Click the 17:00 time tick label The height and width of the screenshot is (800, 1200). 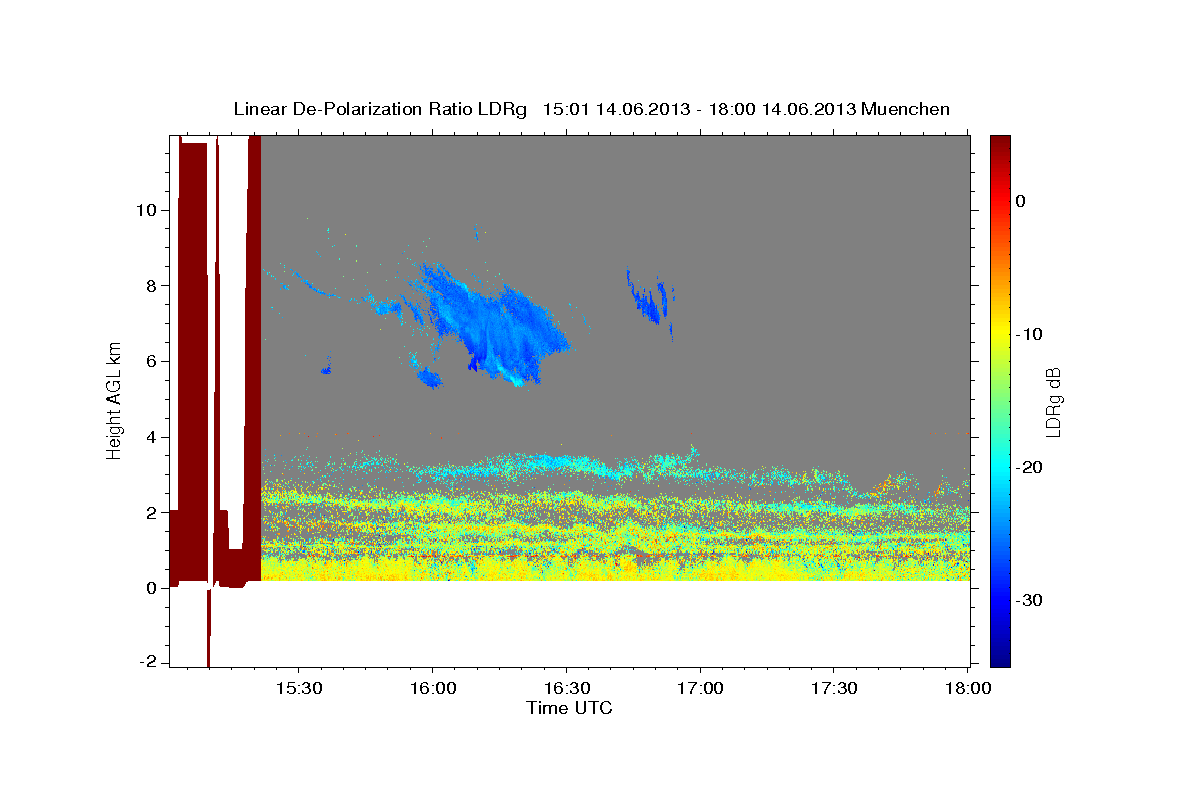(700, 688)
